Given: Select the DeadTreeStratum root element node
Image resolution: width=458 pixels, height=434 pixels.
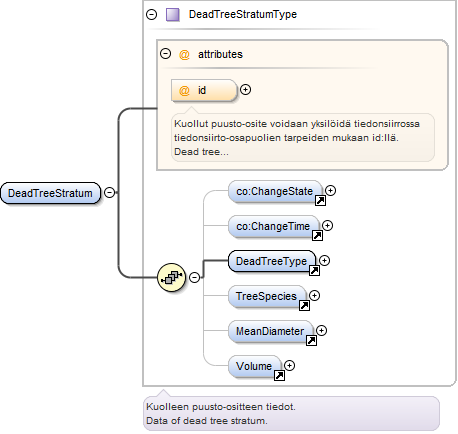Looking at the screenshot, I should click(50, 193).
